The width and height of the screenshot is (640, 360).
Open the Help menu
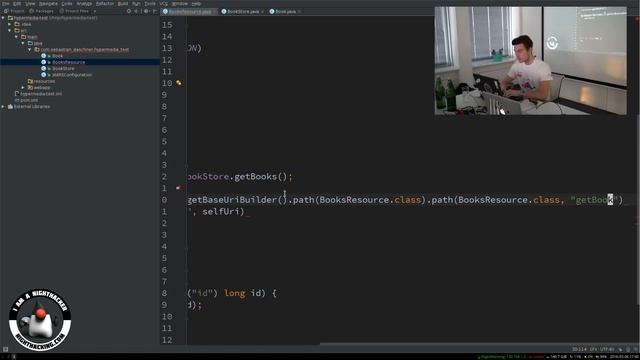[x=196, y=4]
